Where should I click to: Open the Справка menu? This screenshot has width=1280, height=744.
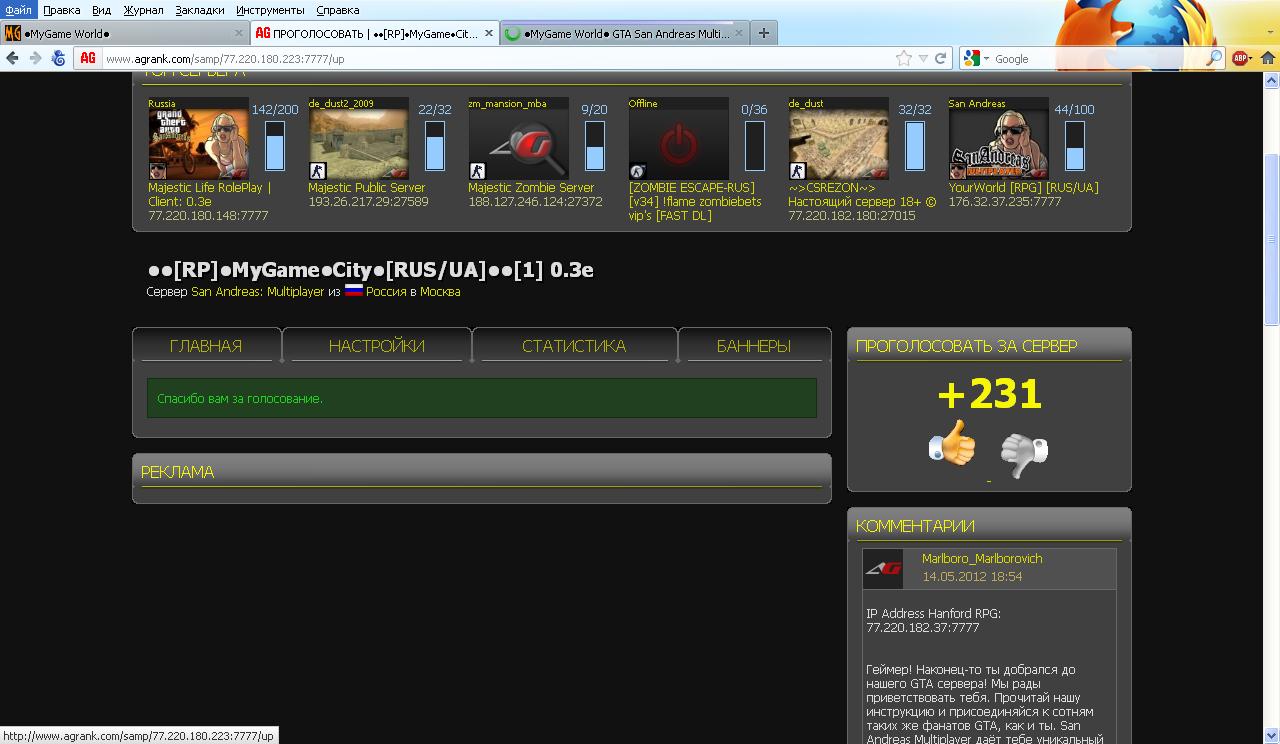point(337,10)
